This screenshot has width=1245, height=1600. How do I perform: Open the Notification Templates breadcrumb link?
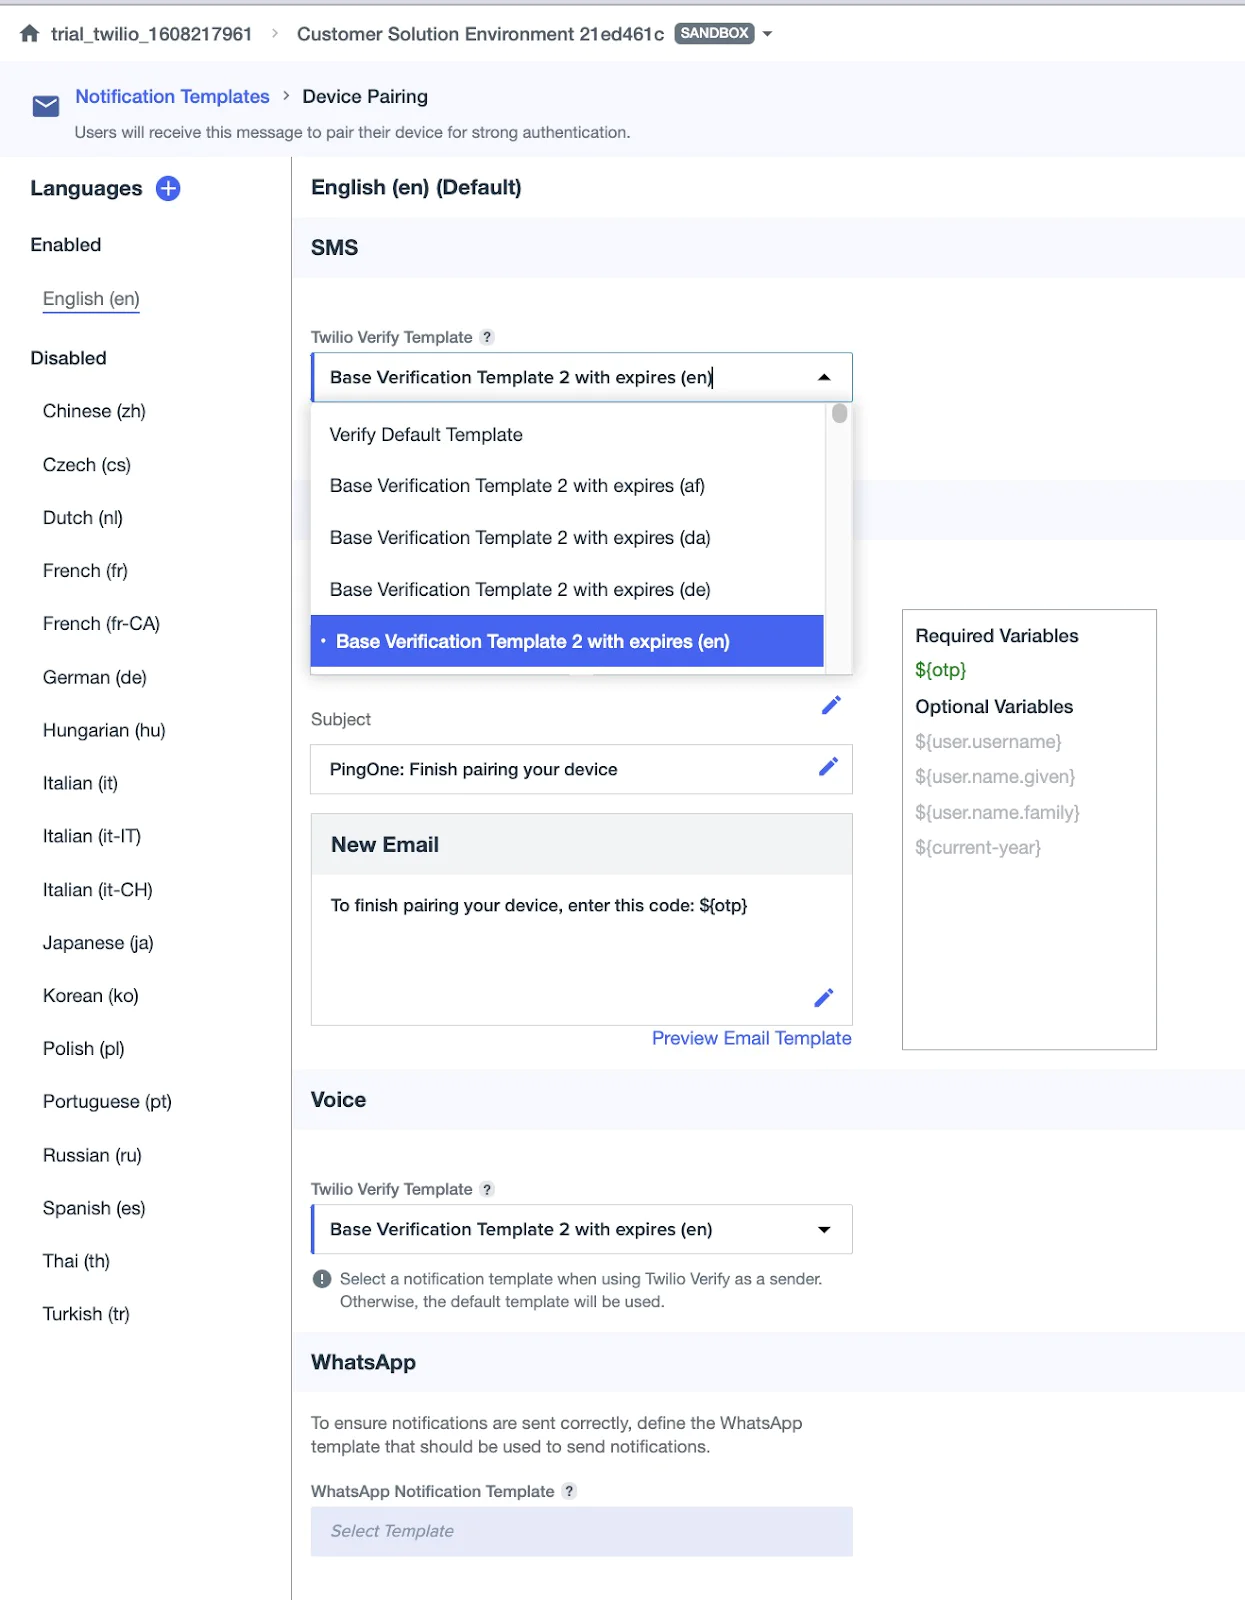pyautogui.click(x=171, y=96)
